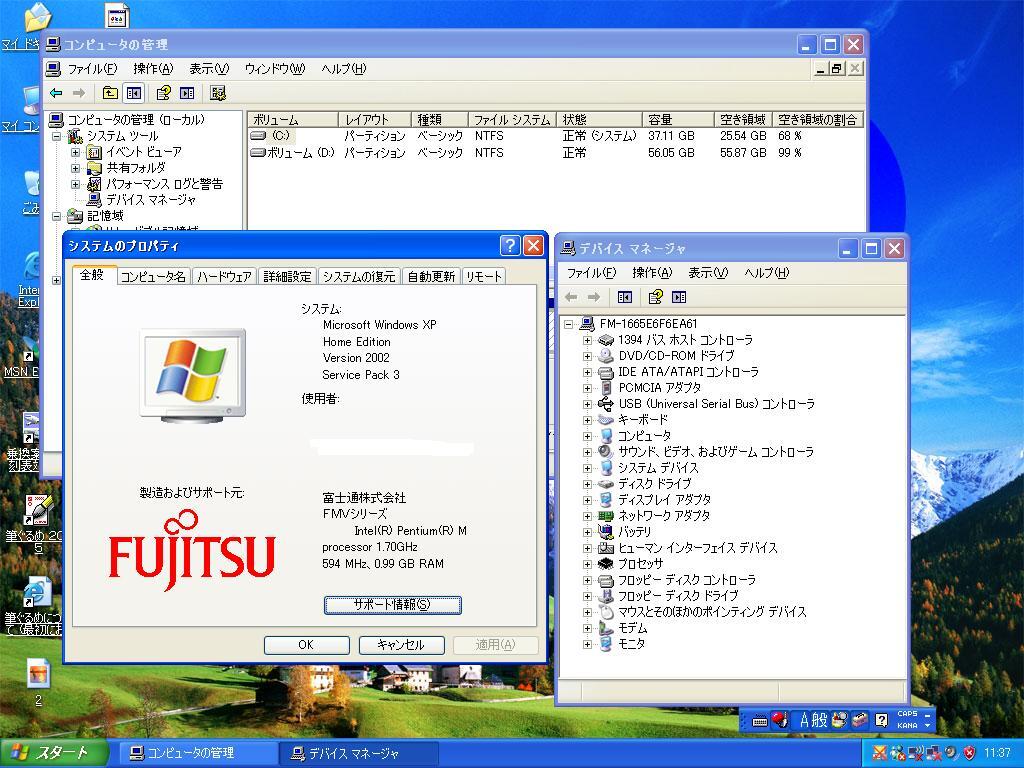Viewport: 1024px width, 768px height.
Task: Select root node FM-1665E6F6EA61
Action: tap(648, 324)
